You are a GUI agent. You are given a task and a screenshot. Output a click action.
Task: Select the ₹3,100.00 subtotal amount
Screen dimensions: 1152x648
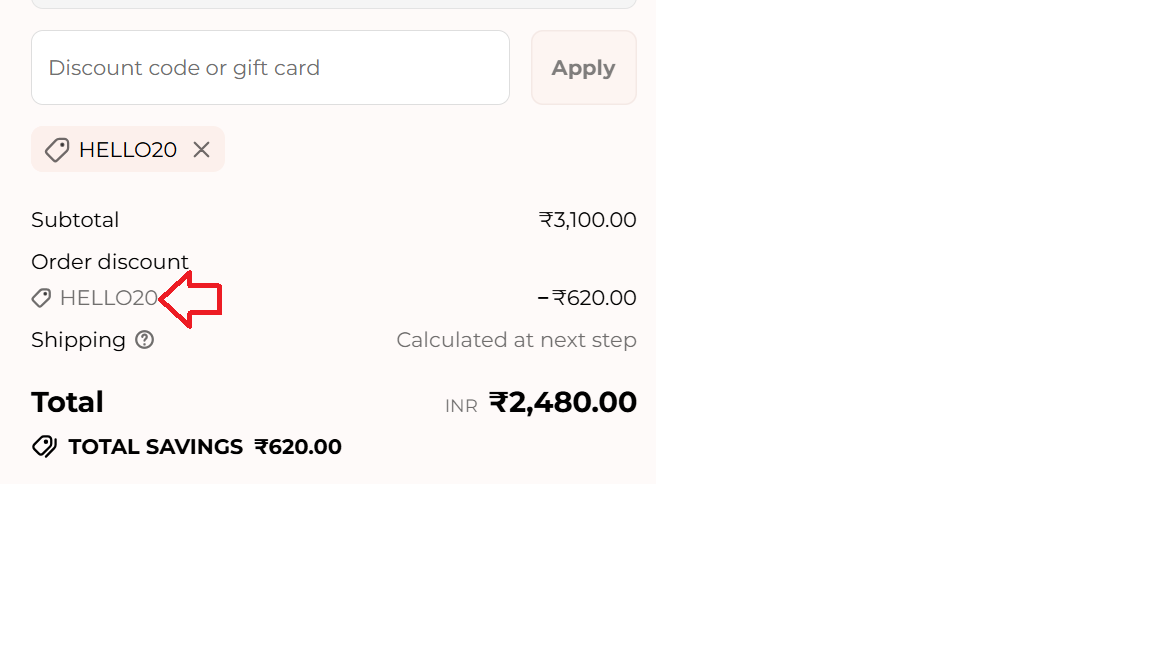[x=587, y=220]
